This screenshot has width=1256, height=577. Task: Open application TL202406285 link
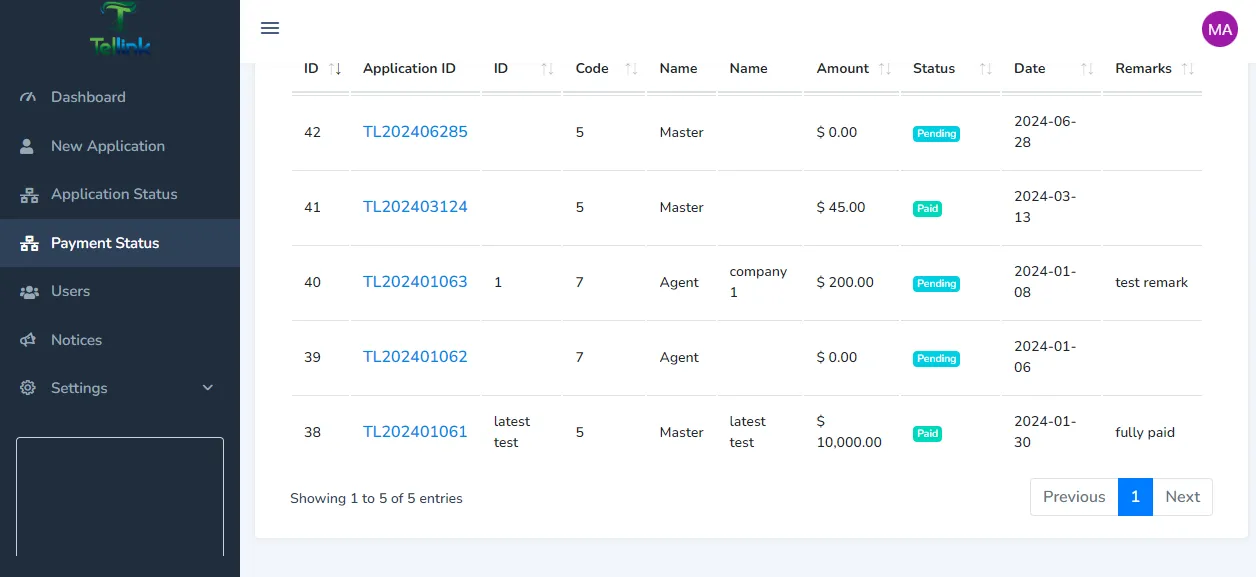point(415,132)
